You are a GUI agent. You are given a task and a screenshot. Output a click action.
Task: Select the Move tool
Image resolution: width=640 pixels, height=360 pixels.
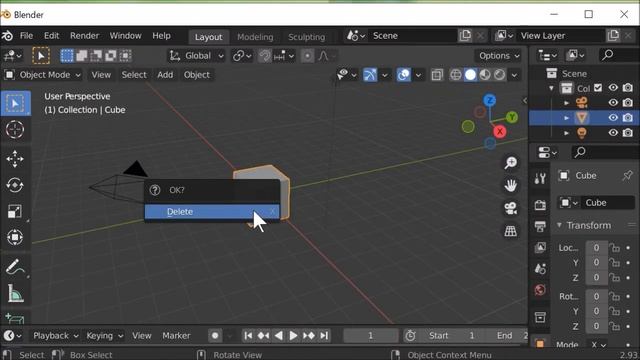coord(15,159)
